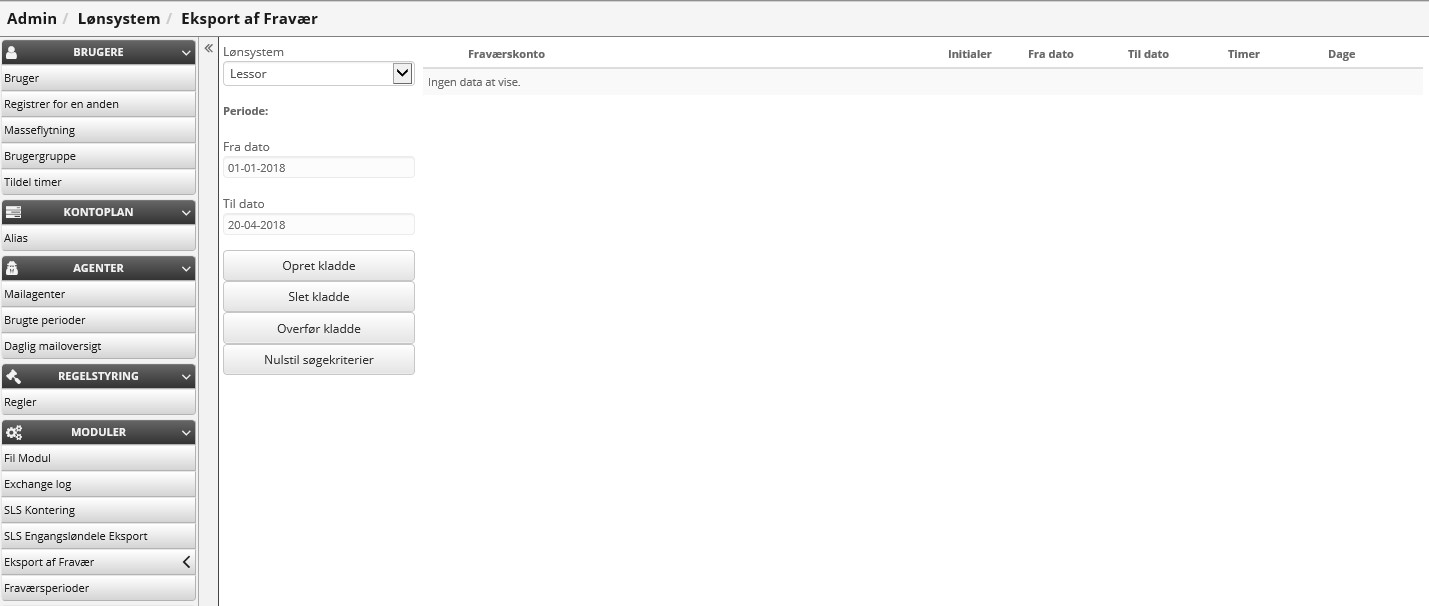The image size is (1429, 606).
Task: Click the Til dato input field
Action: click(x=318, y=225)
